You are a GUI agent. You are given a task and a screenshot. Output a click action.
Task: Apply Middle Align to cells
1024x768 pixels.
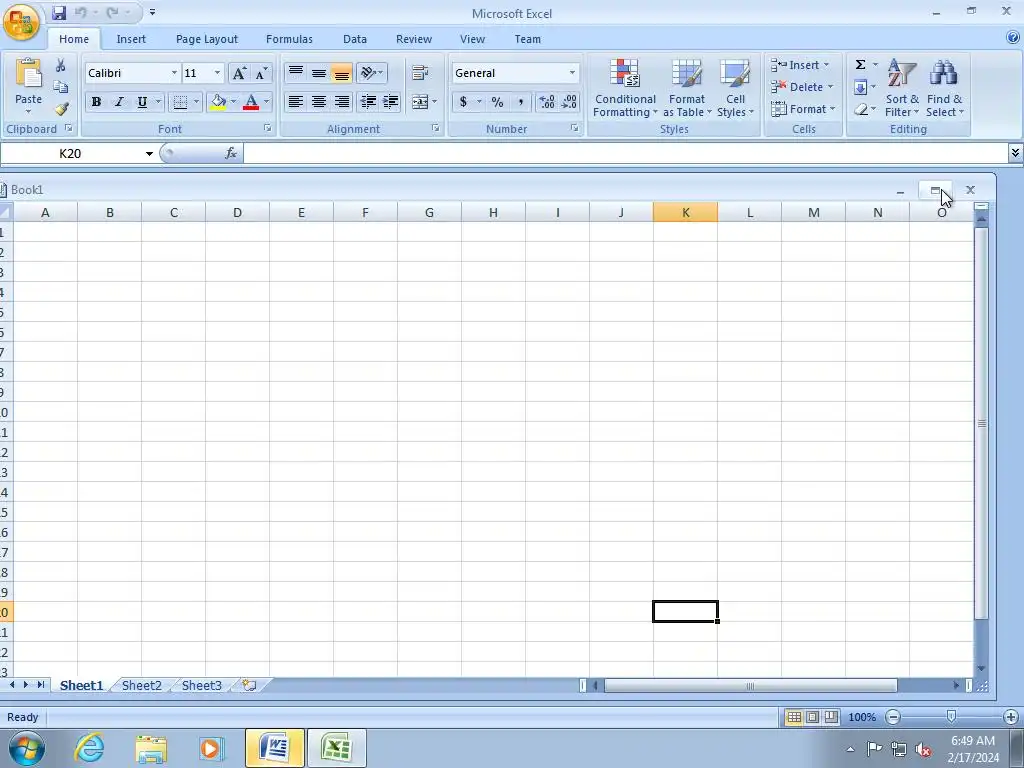click(319, 72)
